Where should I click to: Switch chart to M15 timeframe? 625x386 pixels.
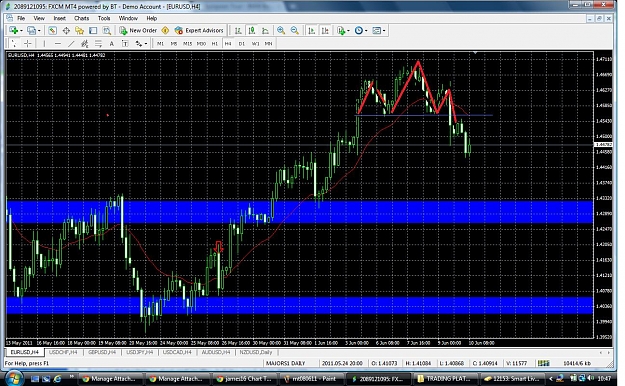(187, 43)
